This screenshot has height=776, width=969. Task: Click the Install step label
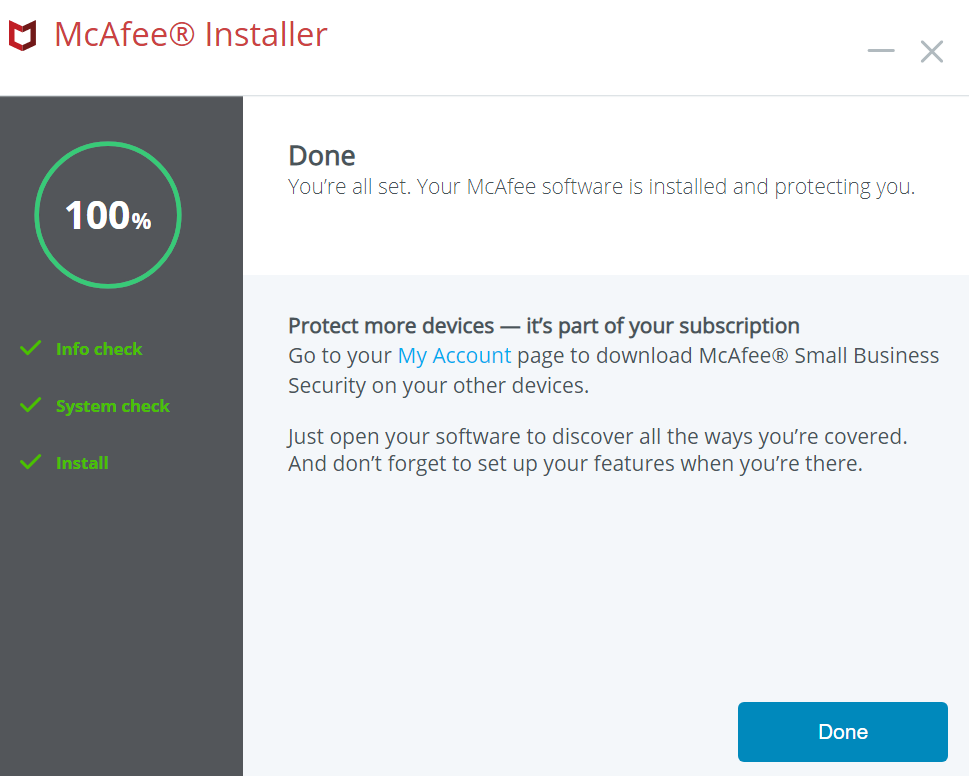[81, 462]
